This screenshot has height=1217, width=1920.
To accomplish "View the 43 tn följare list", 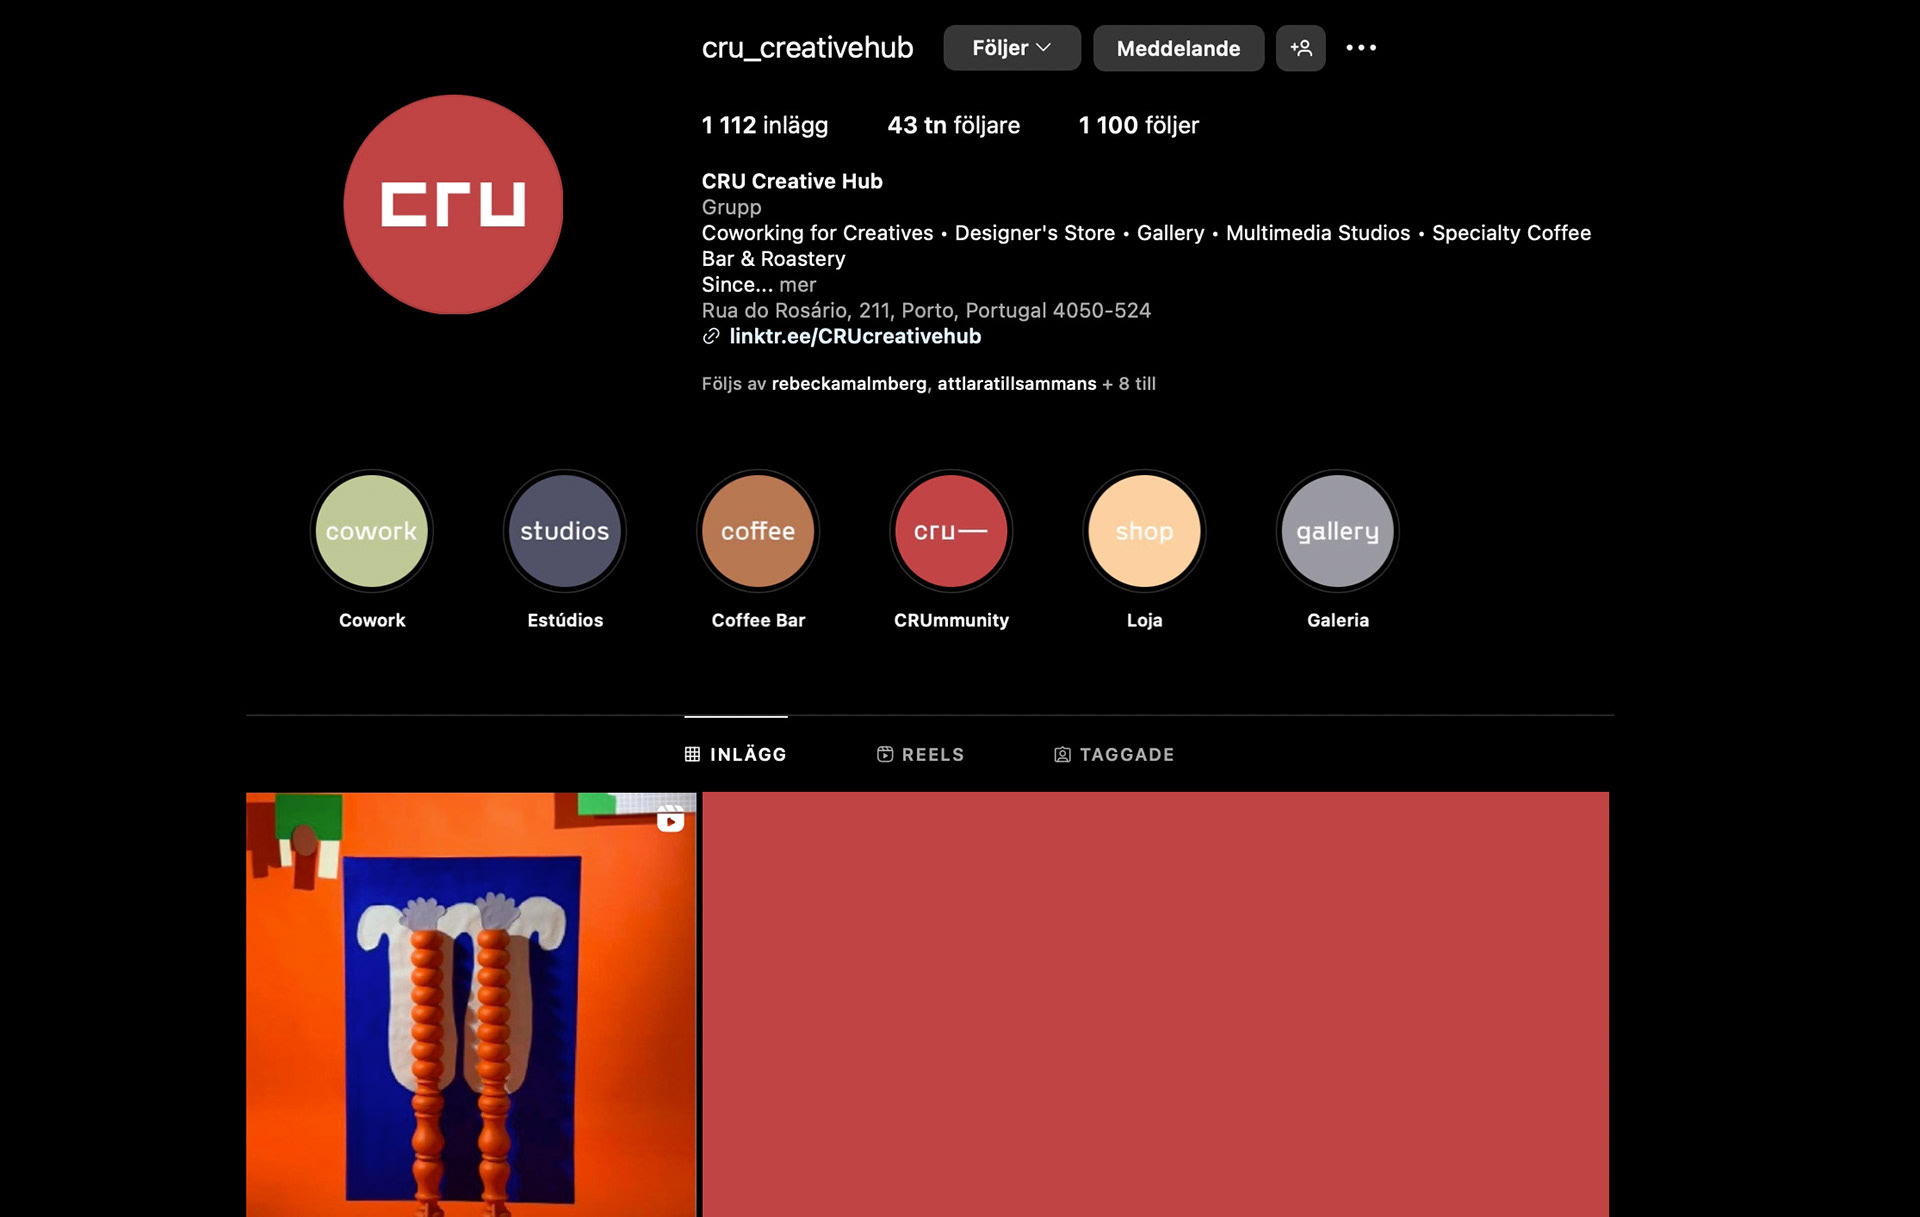I will [x=953, y=125].
